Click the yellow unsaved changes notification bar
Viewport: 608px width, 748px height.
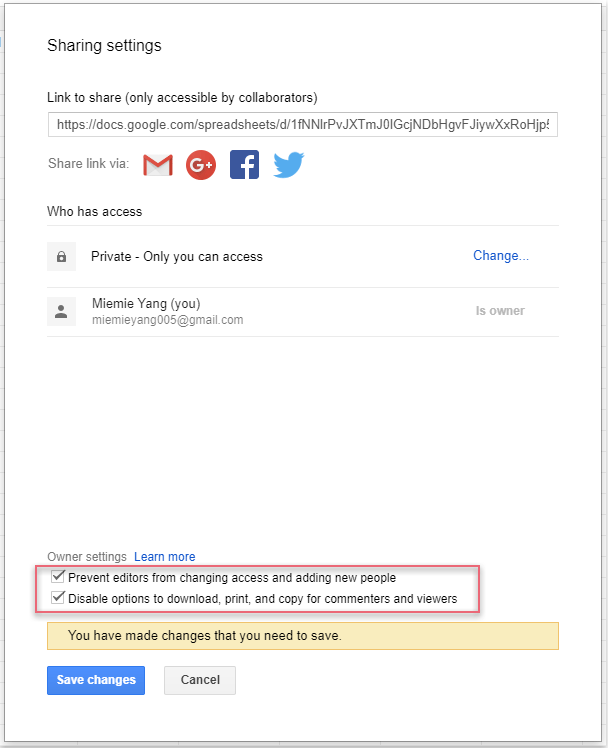pyautogui.click(x=303, y=636)
